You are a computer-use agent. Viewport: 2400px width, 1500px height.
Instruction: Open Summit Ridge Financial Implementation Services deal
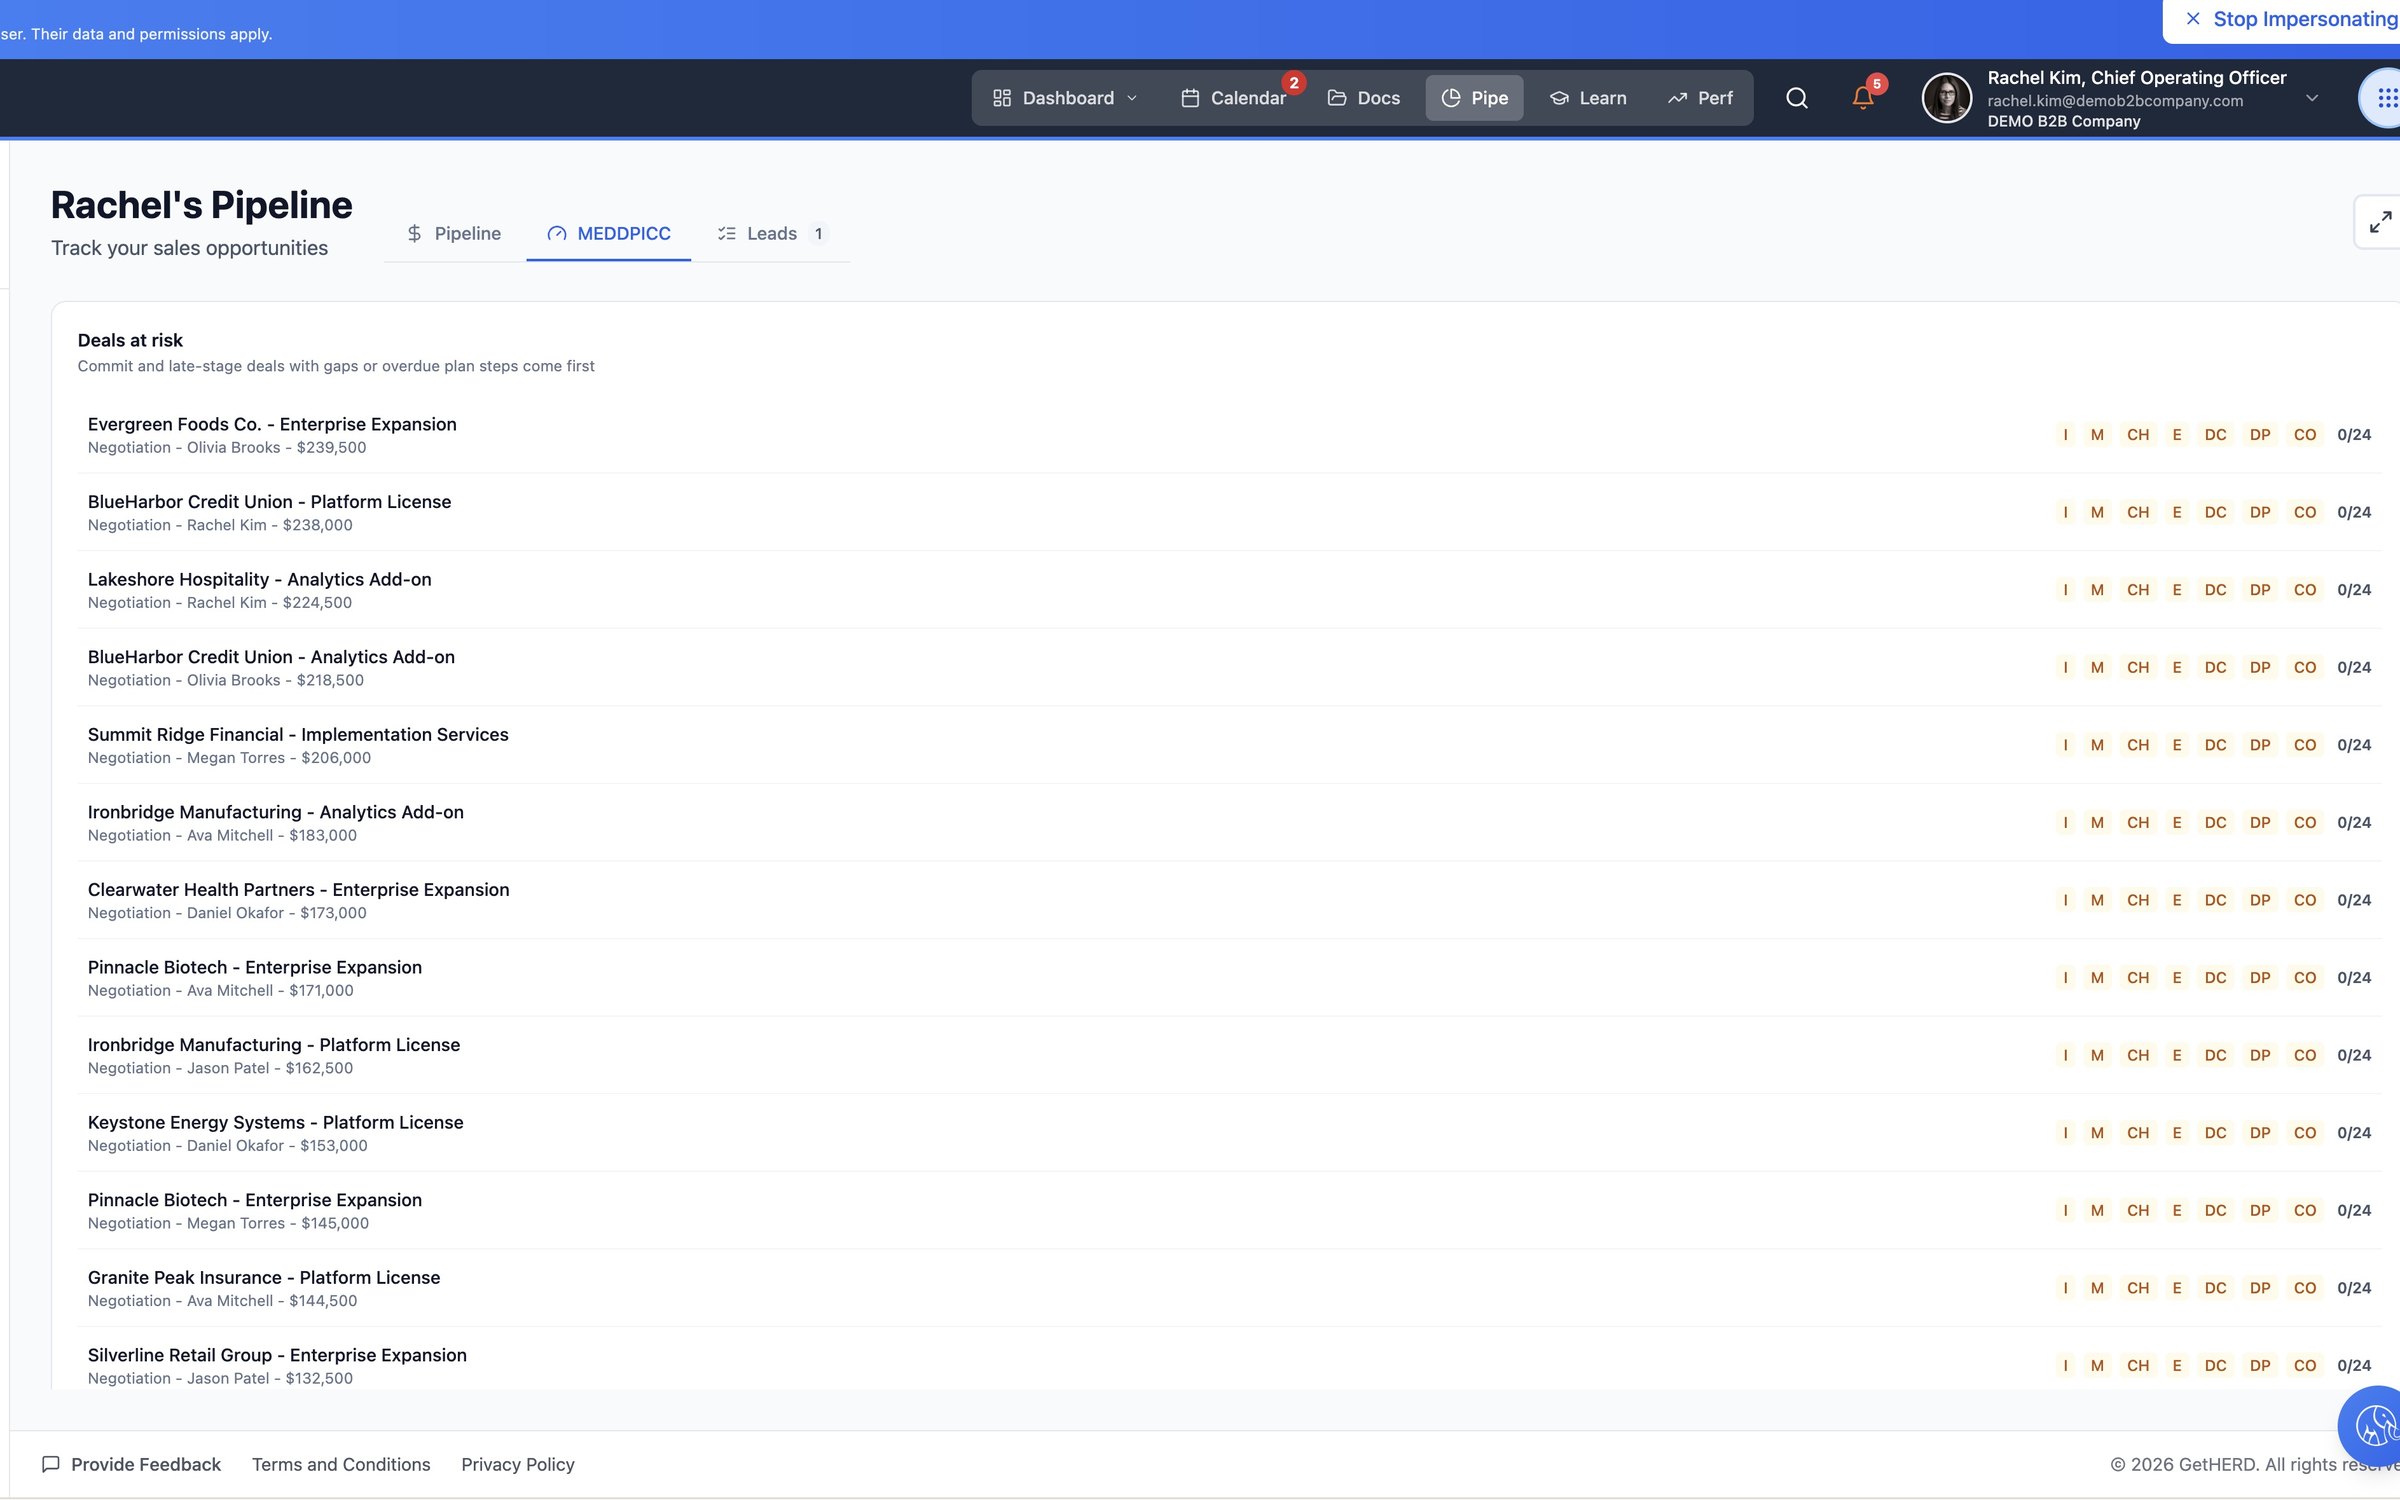click(x=1229, y=745)
